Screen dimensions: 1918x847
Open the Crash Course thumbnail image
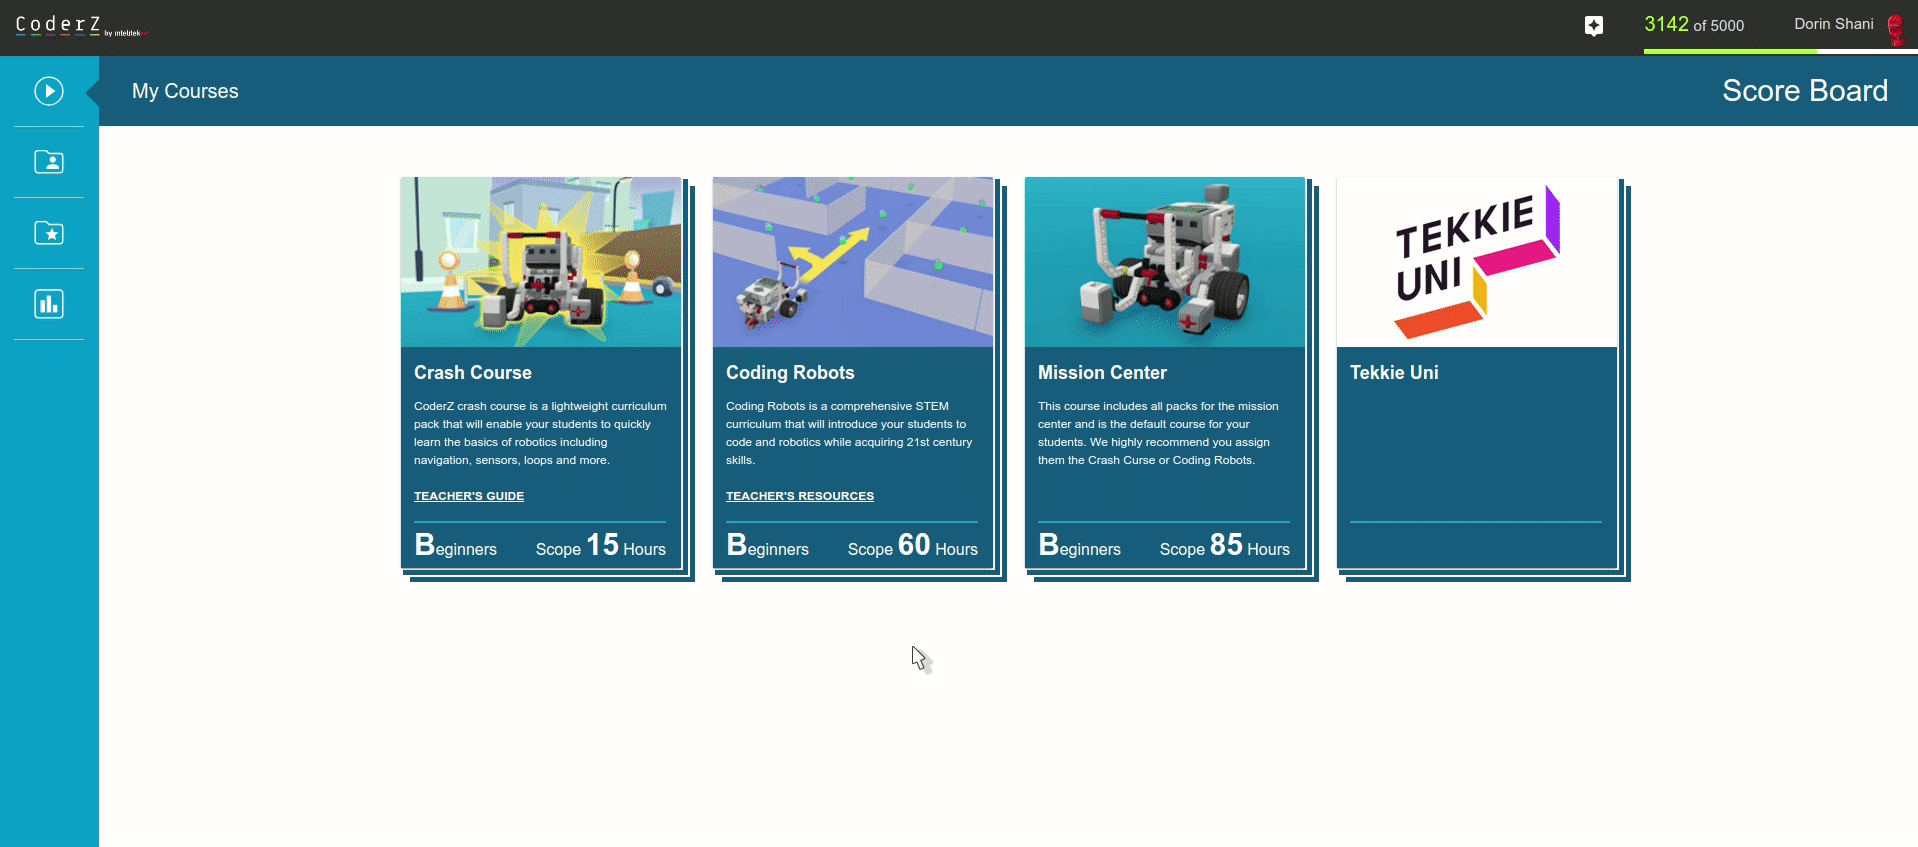tap(541, 262)
